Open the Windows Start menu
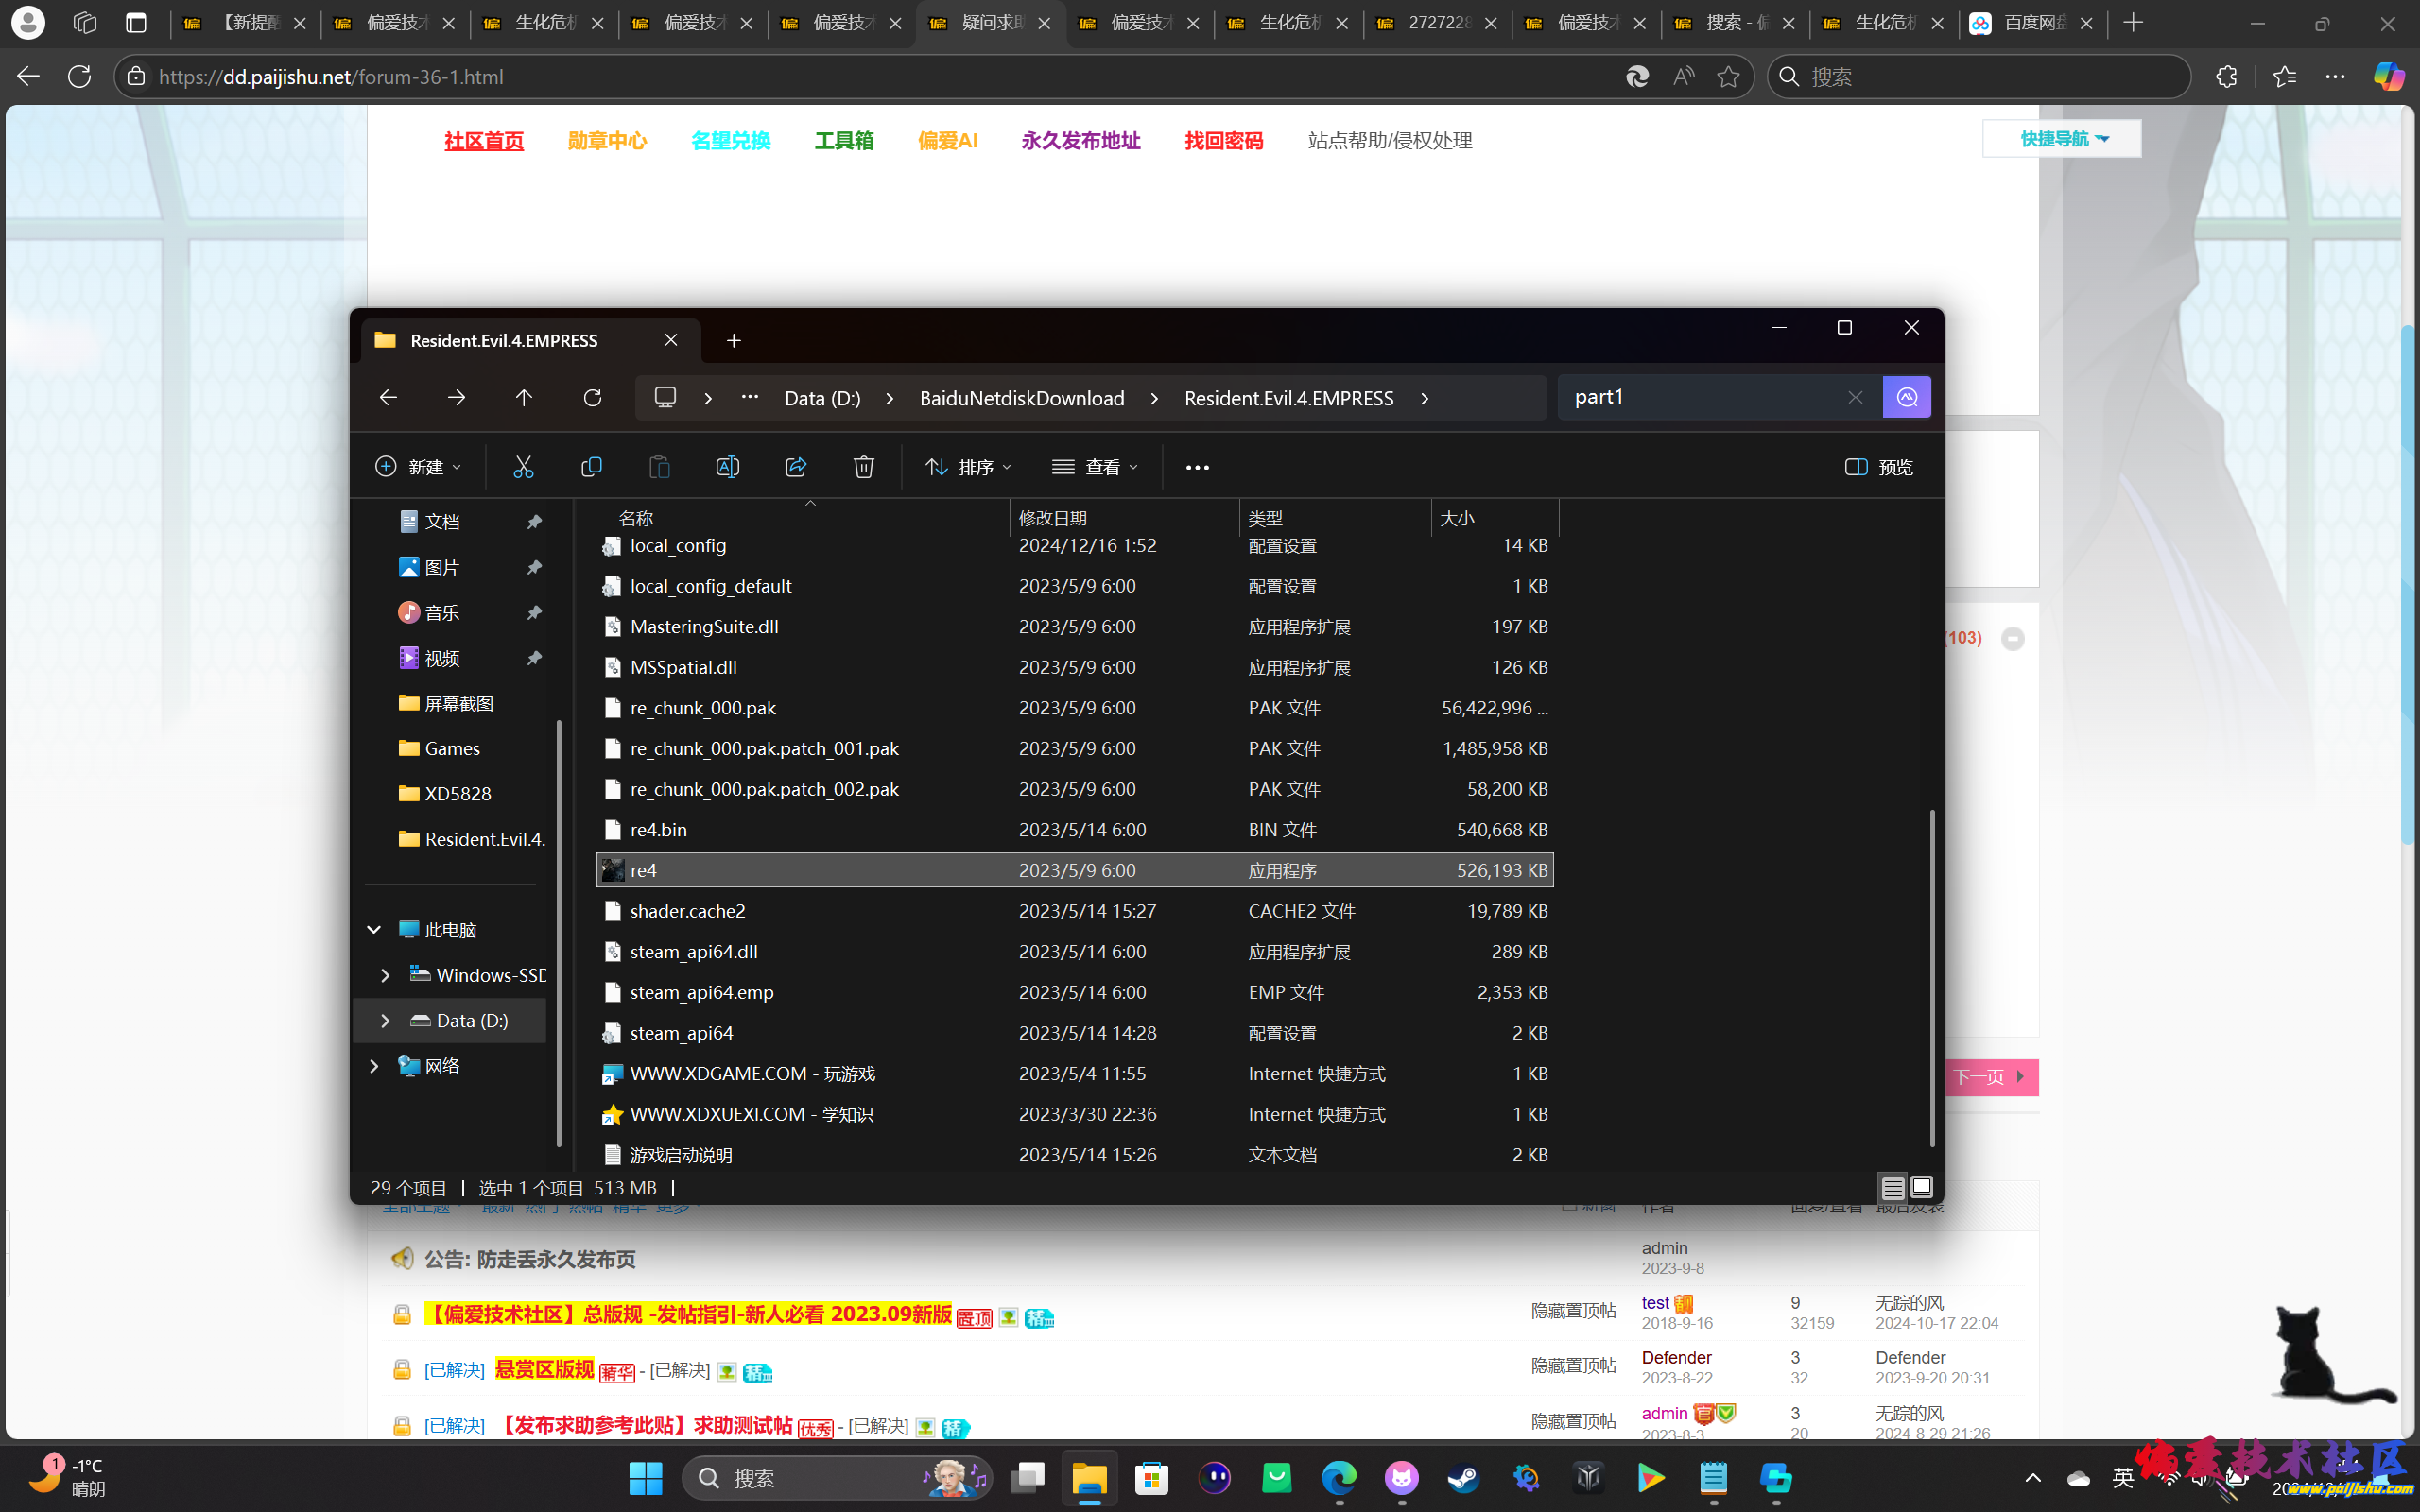Screen dimensions: 2420x1512 [x=645, y=1477]
